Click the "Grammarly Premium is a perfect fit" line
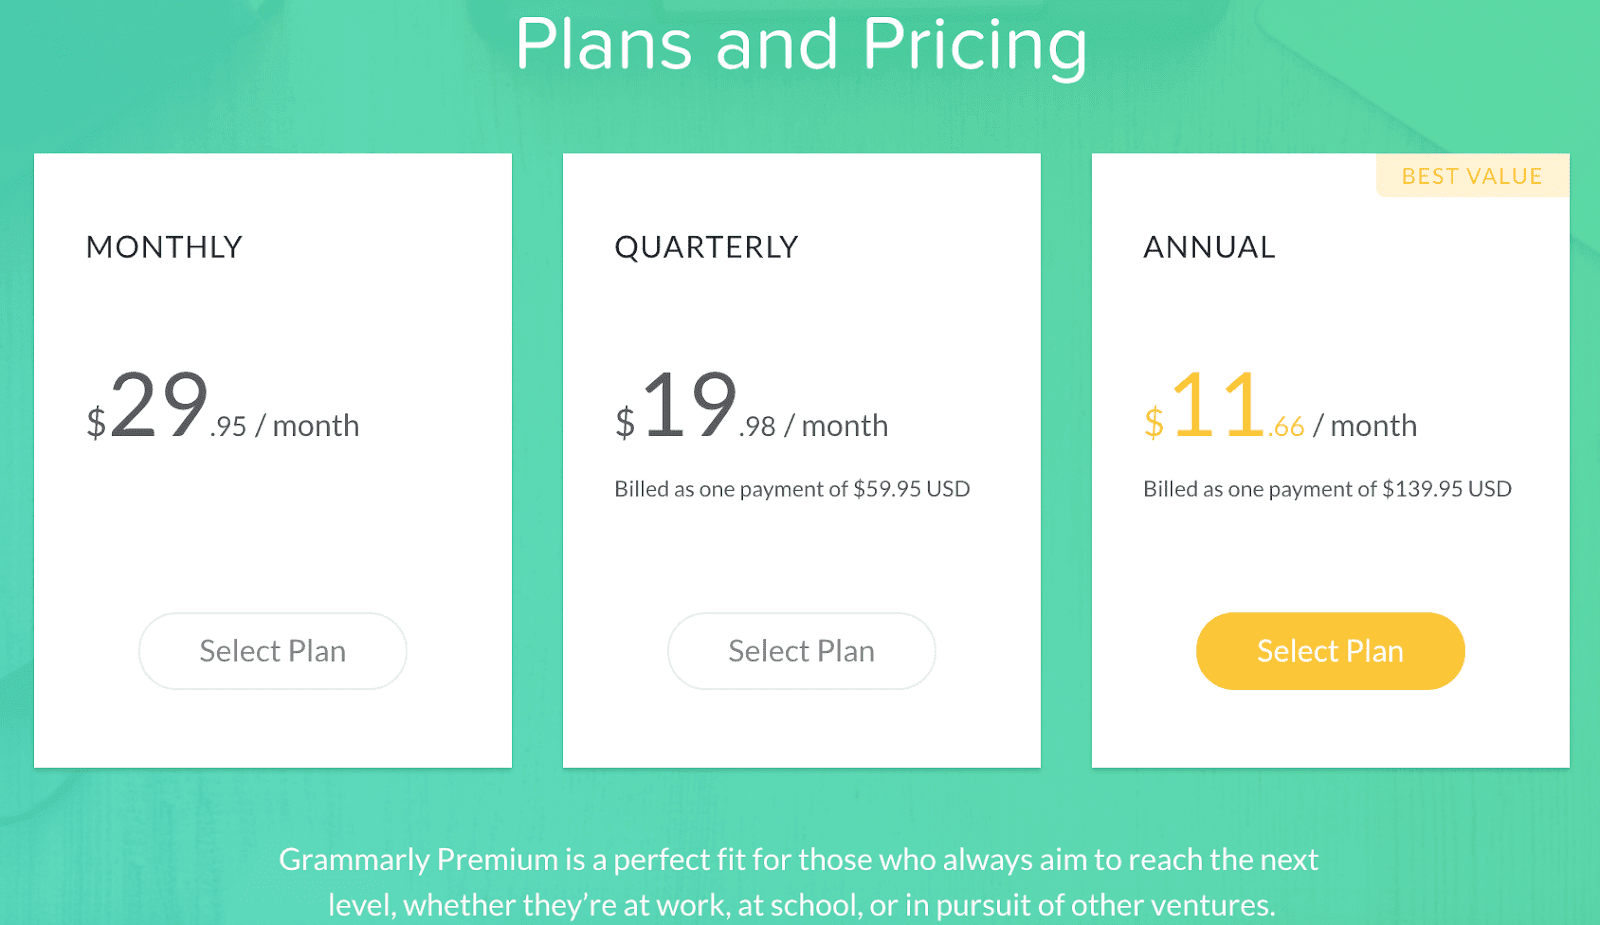 click(x=798, y=859)
